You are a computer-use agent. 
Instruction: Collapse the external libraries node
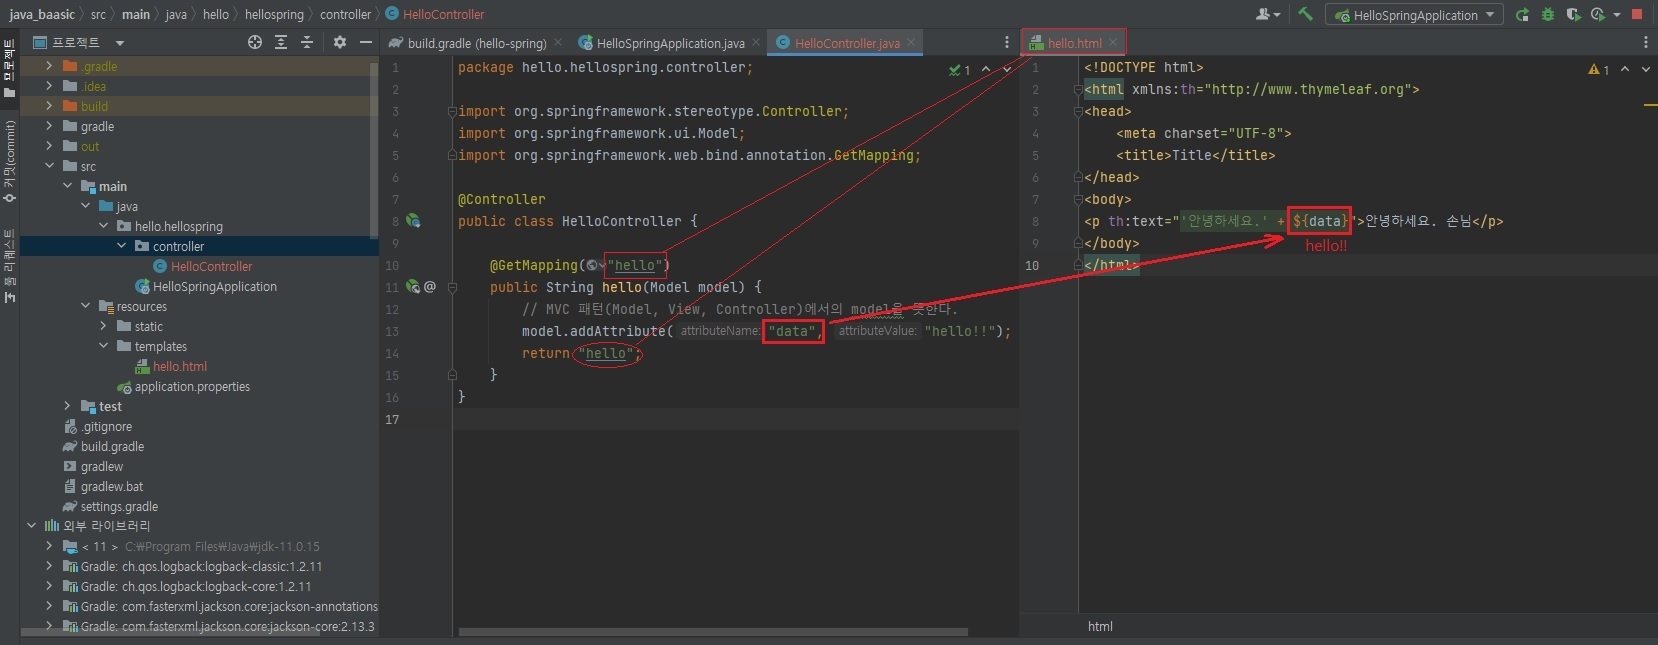tap(31, 526)
